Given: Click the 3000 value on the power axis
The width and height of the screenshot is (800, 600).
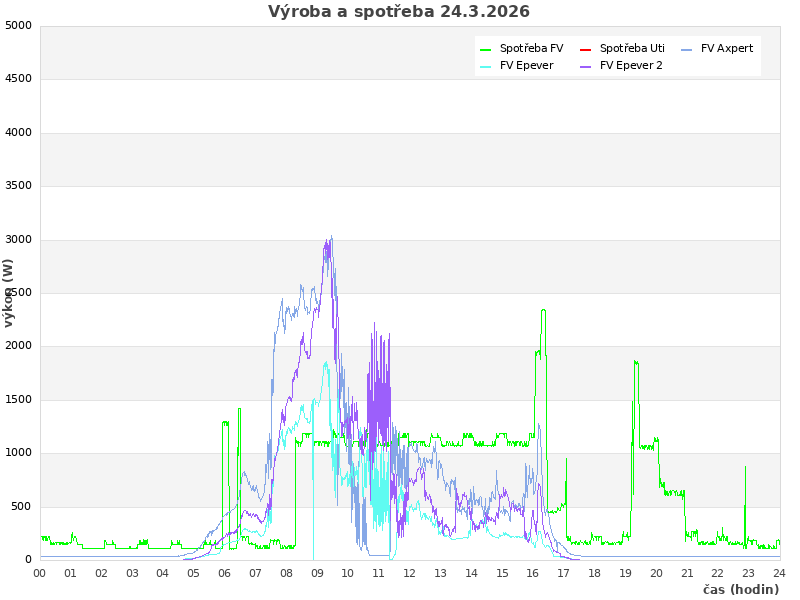Looking at the screenshot, I should coord(18,239).
